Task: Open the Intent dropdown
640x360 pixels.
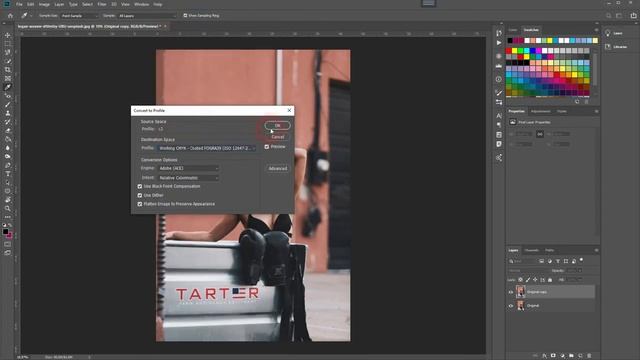Action: tap(189, 178)
